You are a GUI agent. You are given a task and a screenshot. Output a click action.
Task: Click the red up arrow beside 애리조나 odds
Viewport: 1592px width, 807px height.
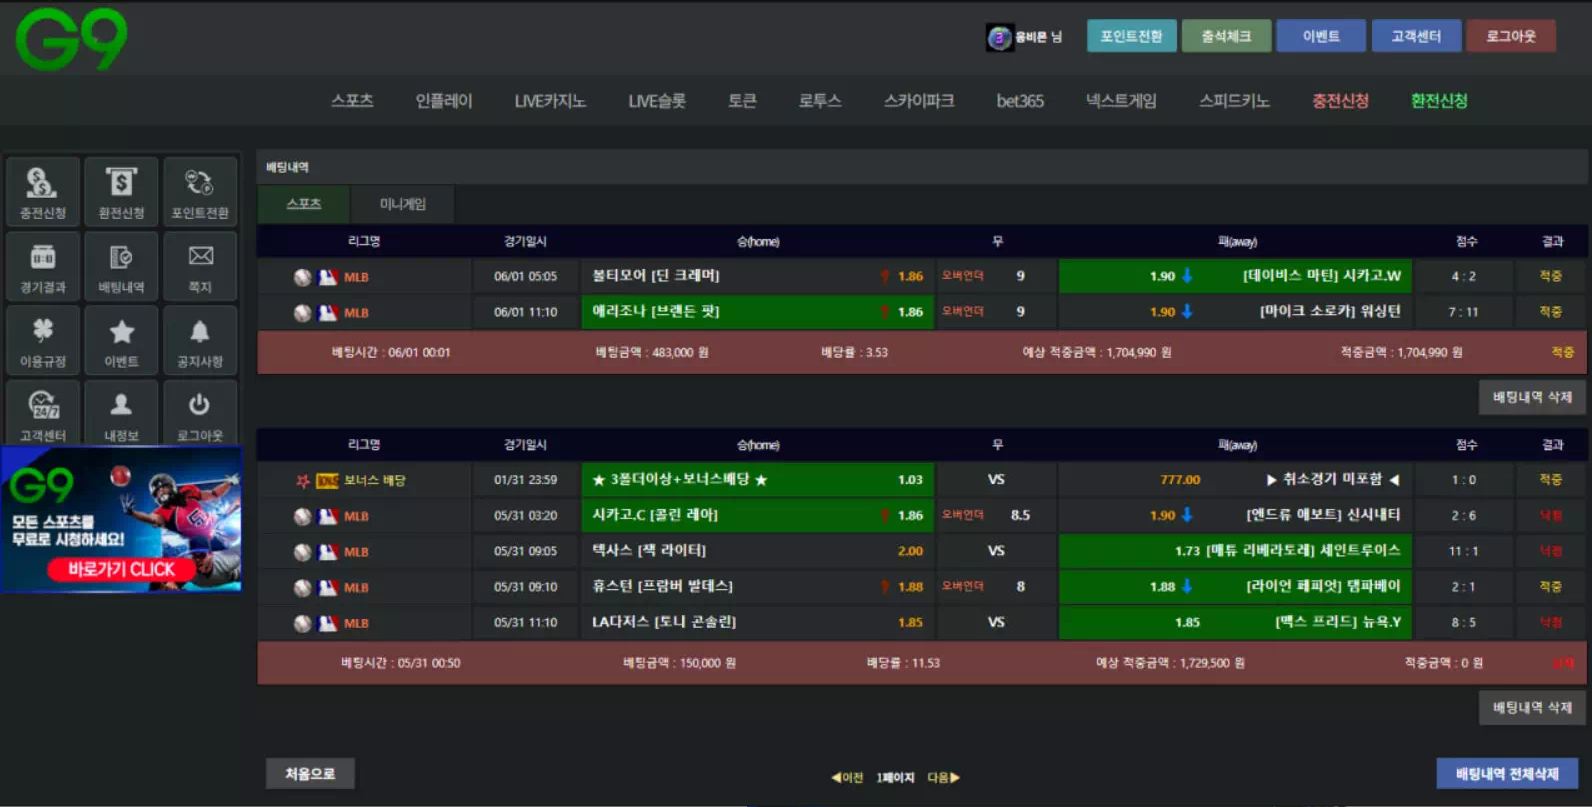(x=885, y=312)
